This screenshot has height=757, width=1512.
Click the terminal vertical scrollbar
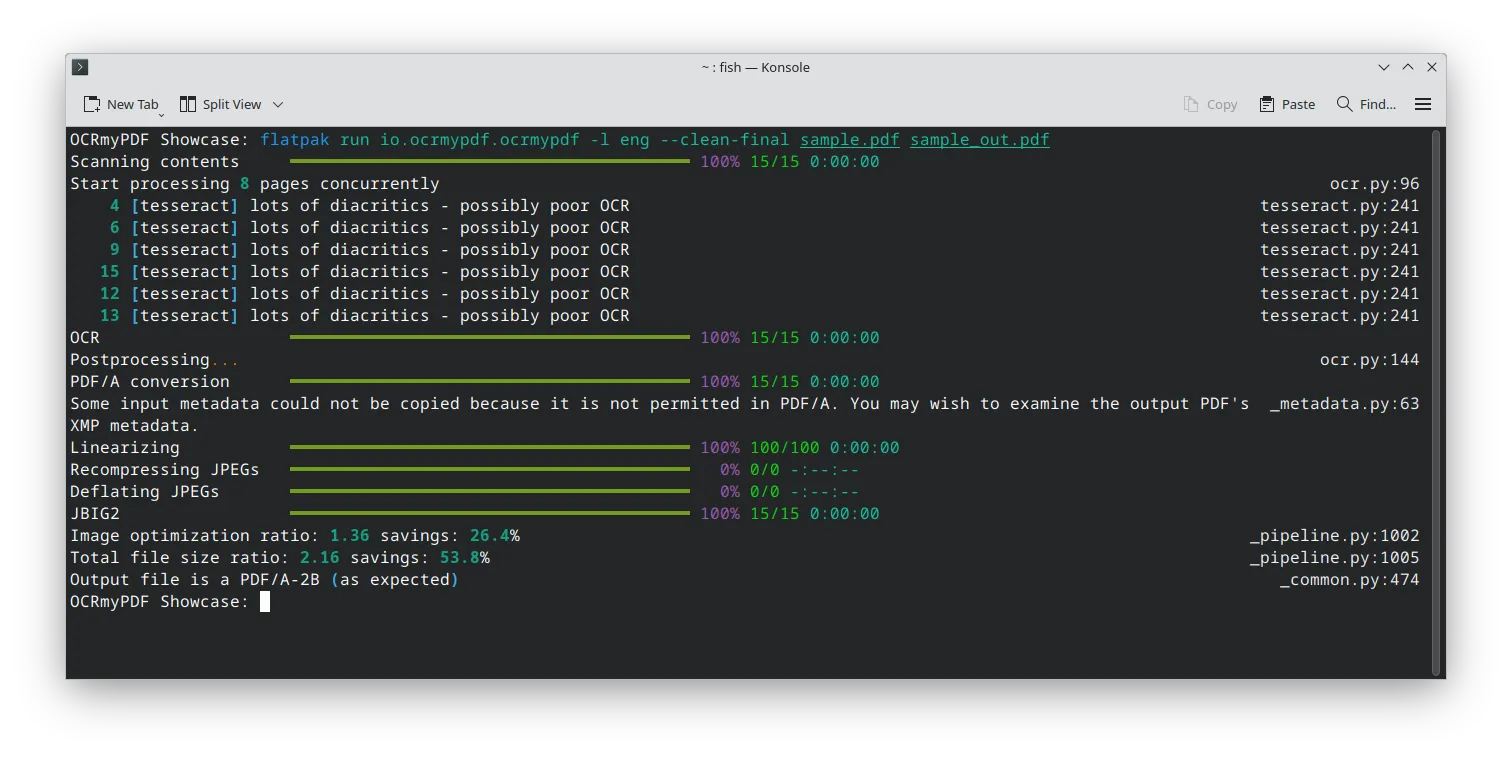click(x=1438, y=402)
